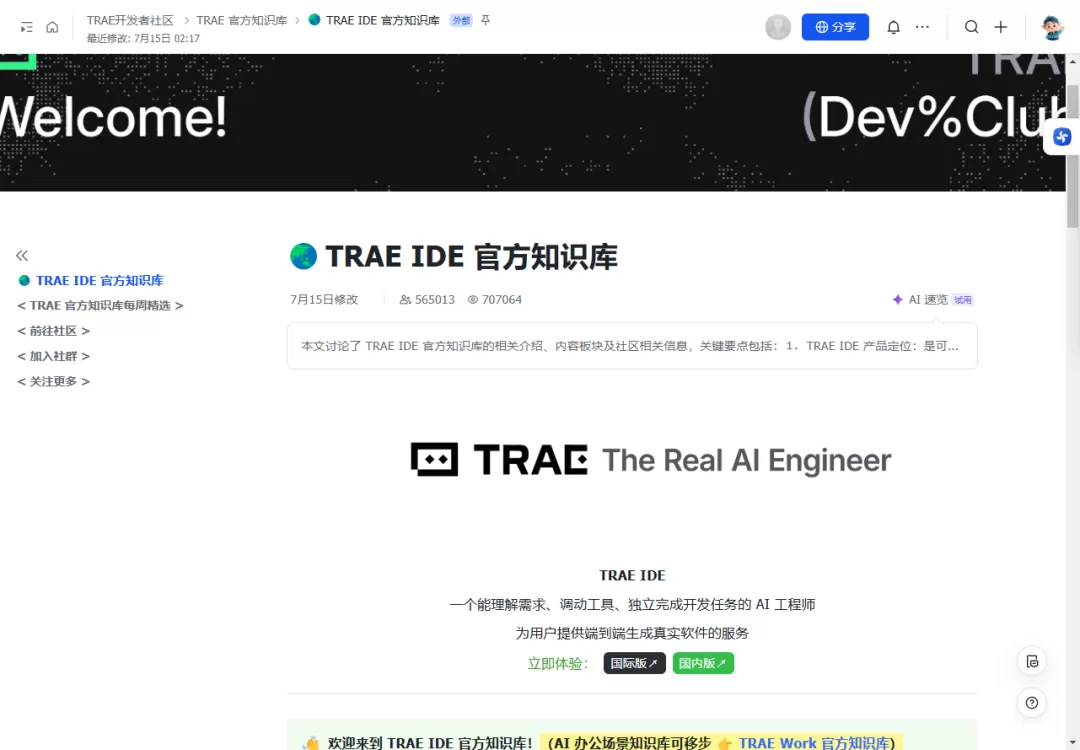This screenshot has height=750, width=1080.
Task: Open the user profile avatar
Action: (1052, 27)
